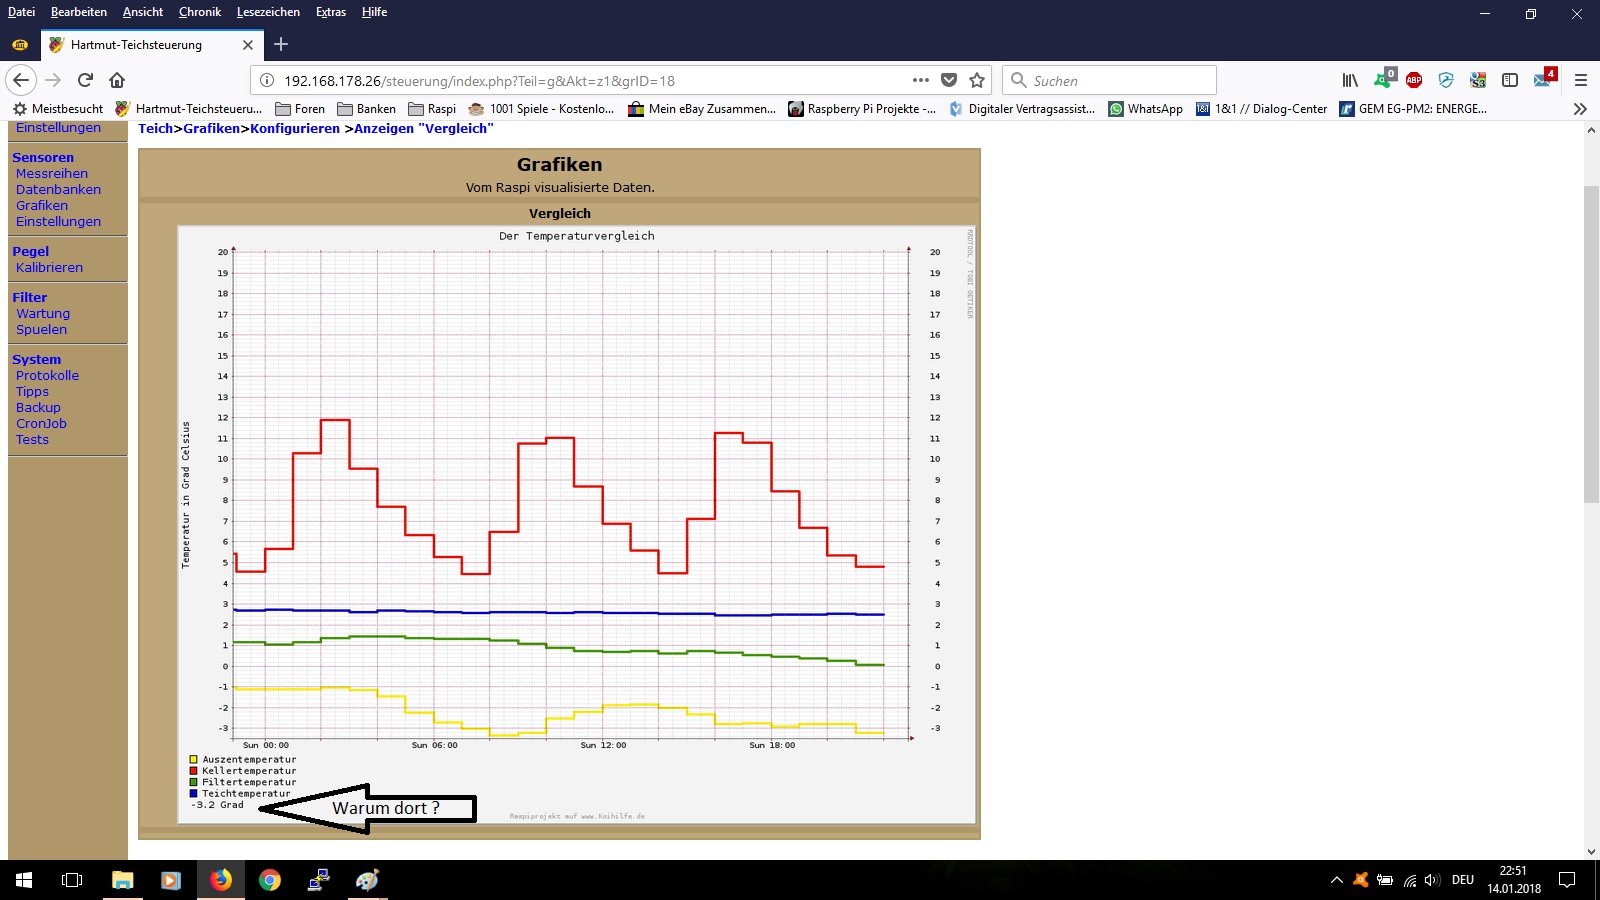The height and width of the screenshot is (900, 1600).
Task: Click the Adblock Plus toolbar icon
Action: 1414,80
